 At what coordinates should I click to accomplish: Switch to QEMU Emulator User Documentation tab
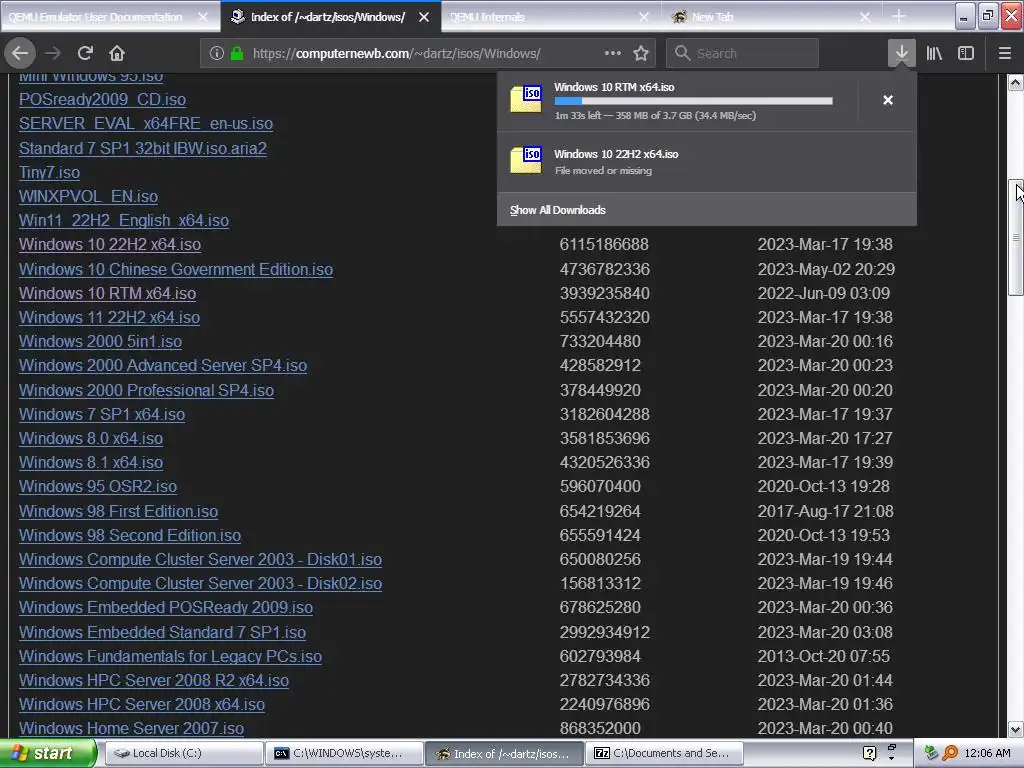click(96, 17)
